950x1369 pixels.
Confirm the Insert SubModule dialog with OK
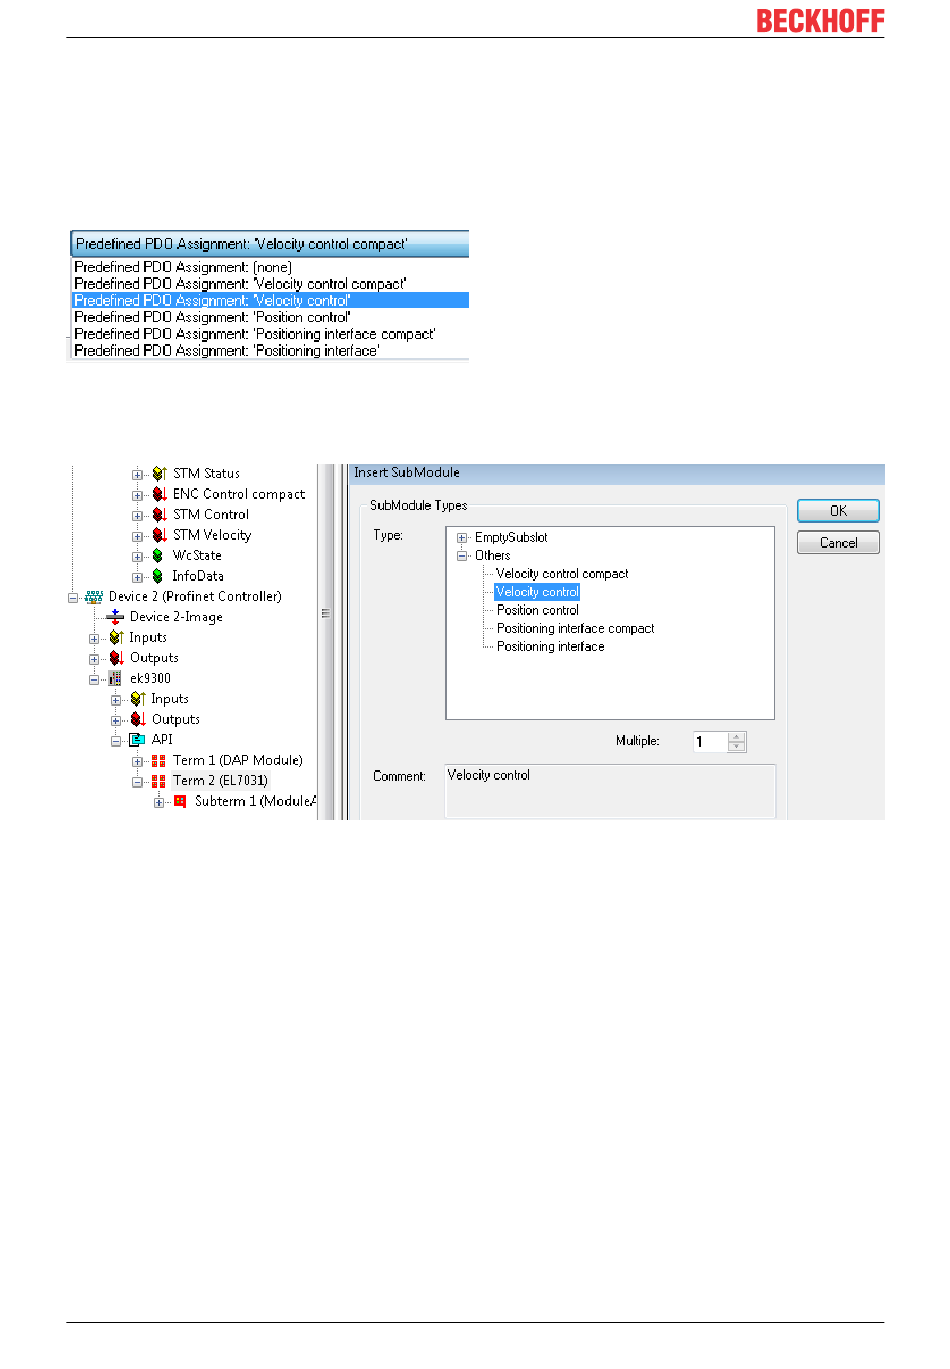pyautogui.click(x=838, y=511)
